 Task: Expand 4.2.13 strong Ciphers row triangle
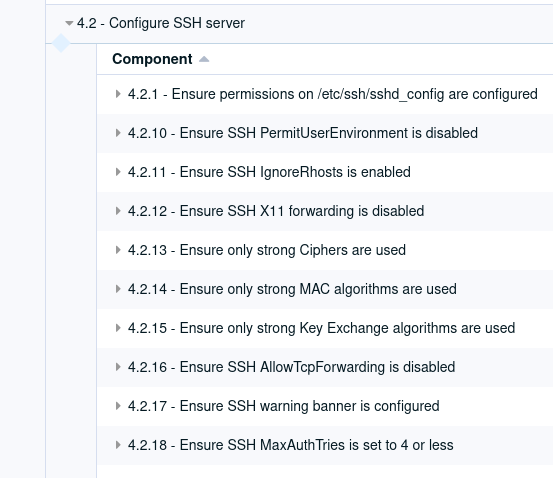[x=118, y=250]
